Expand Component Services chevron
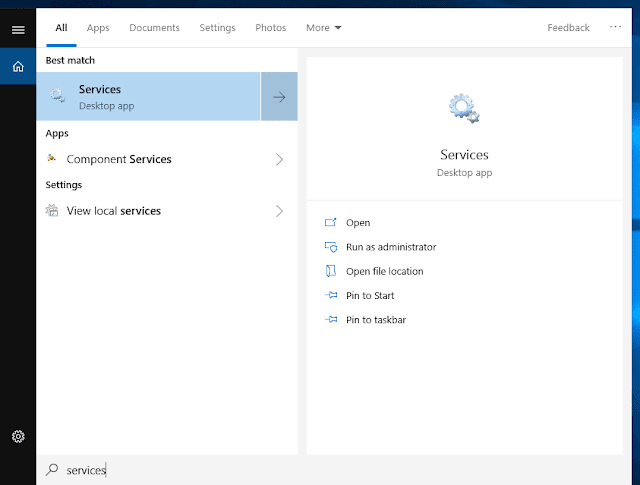This screenshot has width=640, height=485. 279,159
